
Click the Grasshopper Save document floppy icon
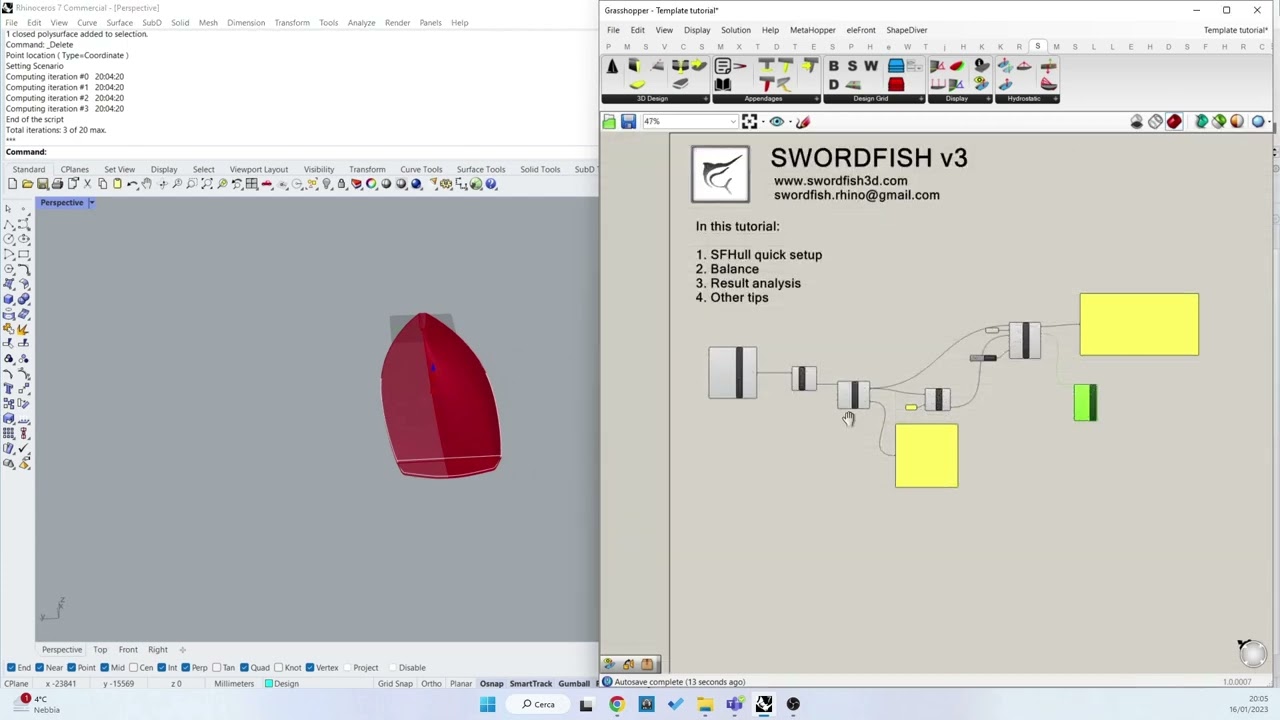tap(628, 122)
